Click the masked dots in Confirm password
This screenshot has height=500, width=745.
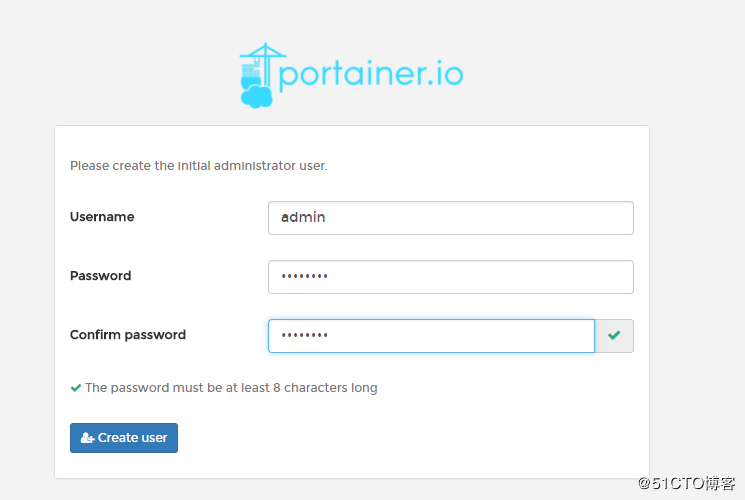coord(304,335)
